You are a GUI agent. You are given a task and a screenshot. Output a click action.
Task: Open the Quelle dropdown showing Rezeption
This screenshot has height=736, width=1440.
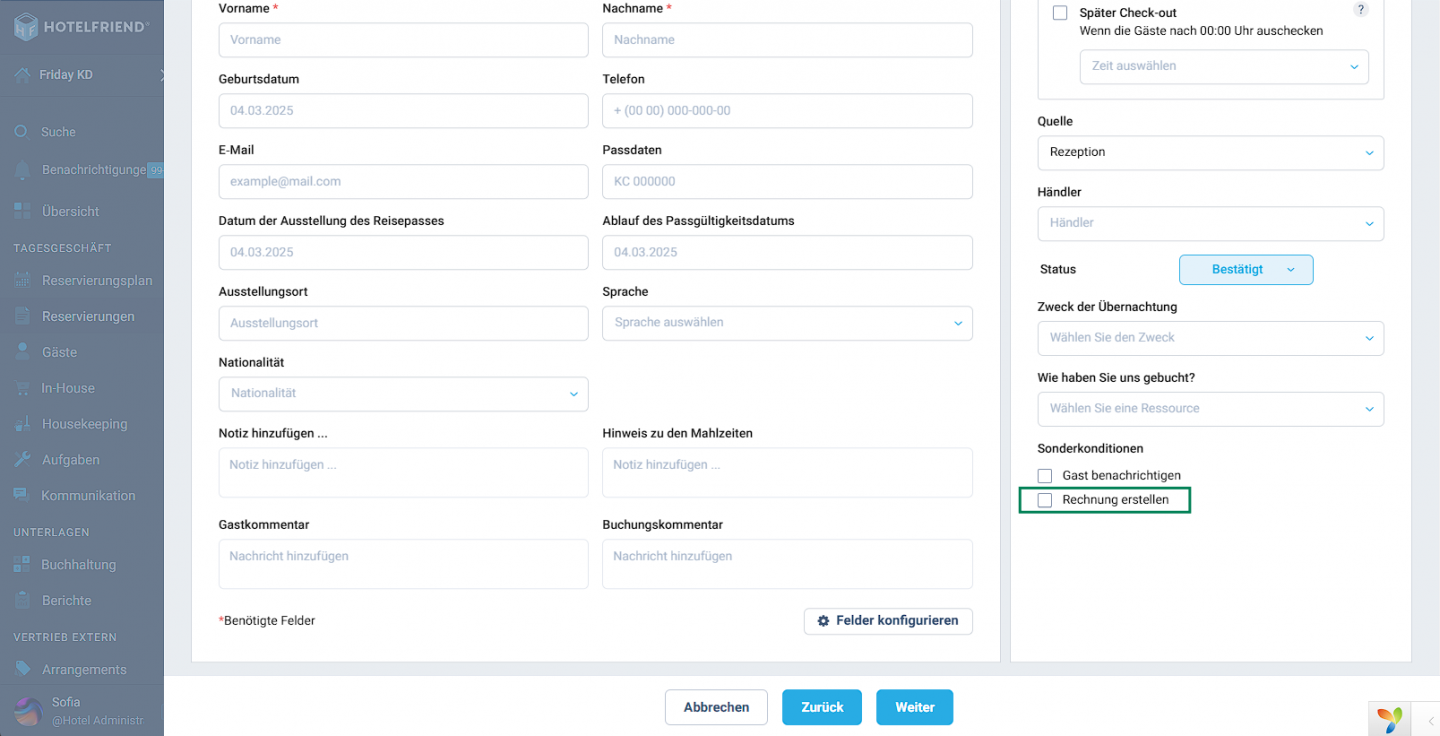tap(1211, 152)
